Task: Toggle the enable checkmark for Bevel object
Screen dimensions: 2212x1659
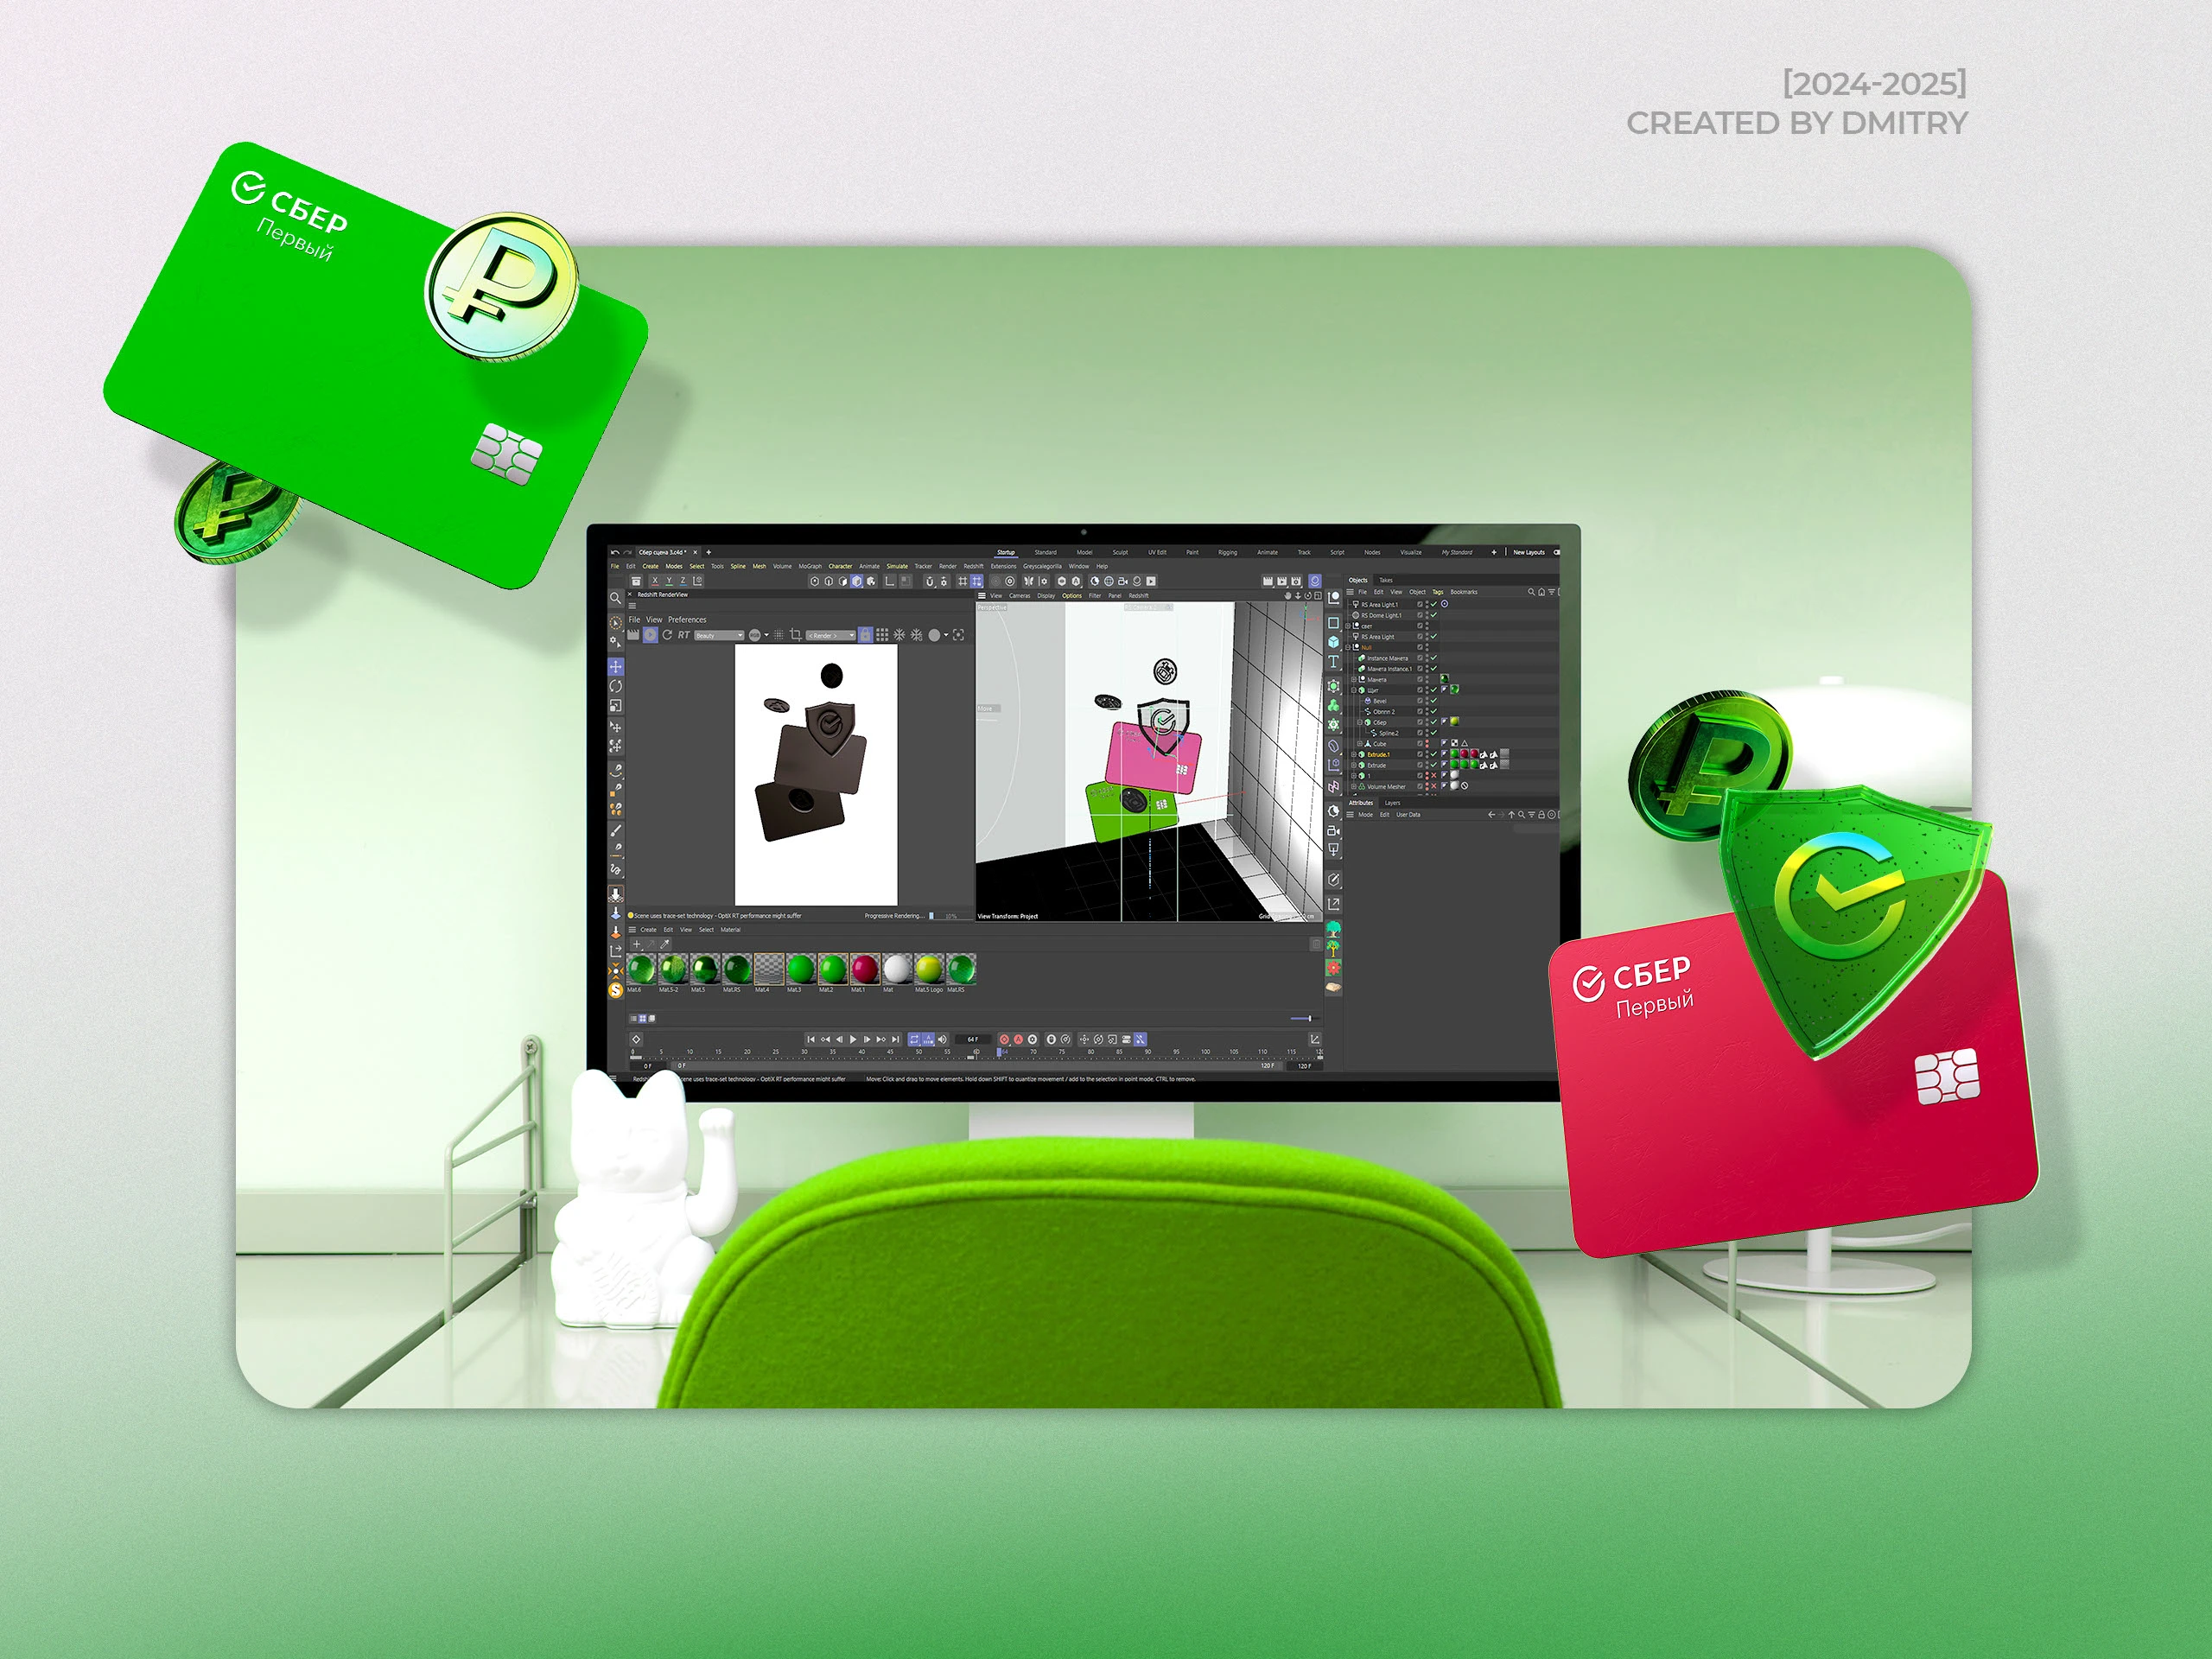Action: (x=1433, y=701)
